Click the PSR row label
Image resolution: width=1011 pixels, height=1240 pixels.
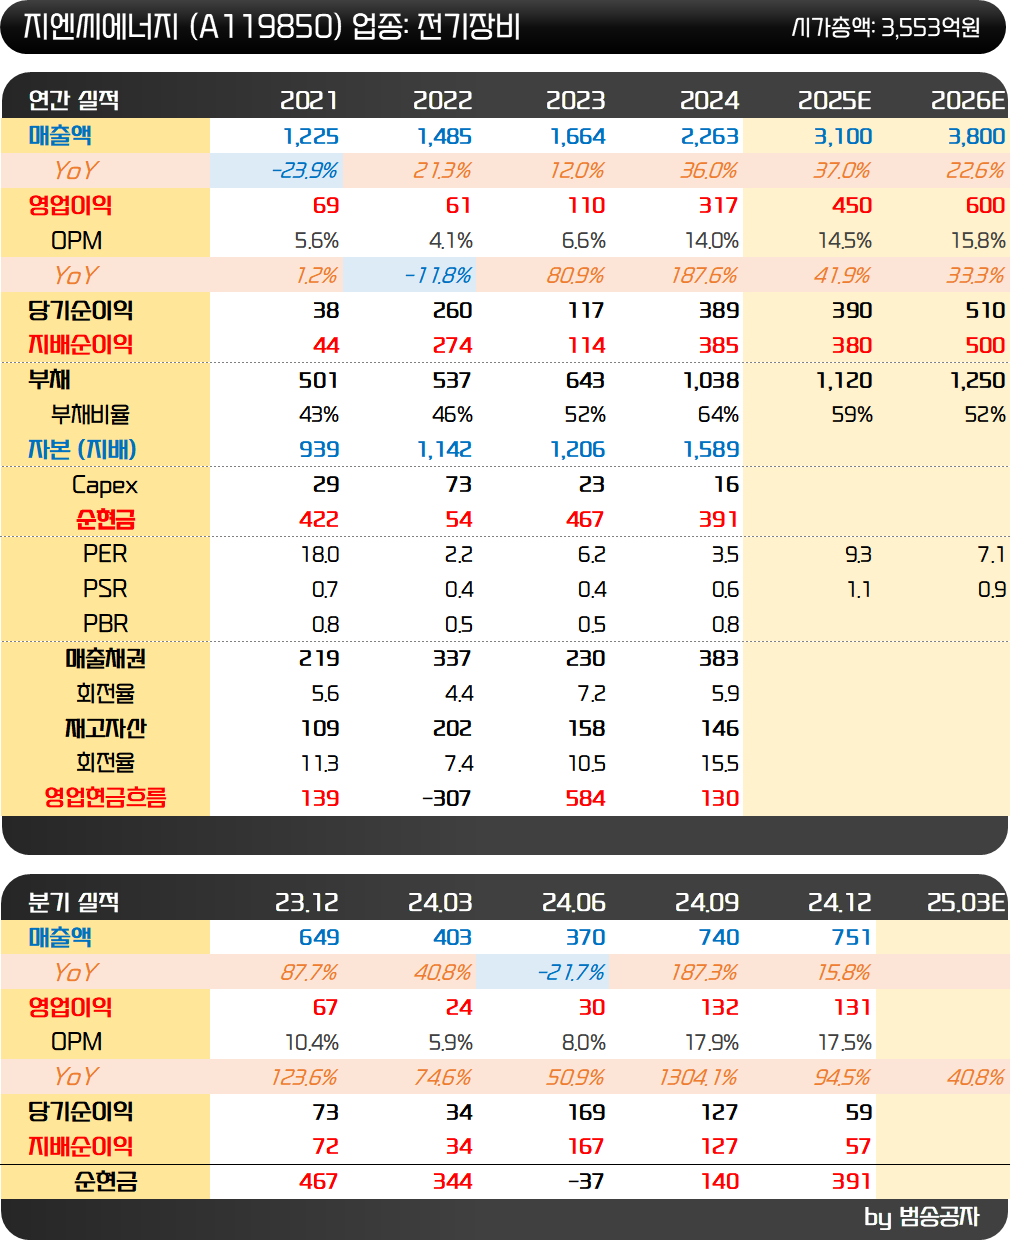point(105,589)
